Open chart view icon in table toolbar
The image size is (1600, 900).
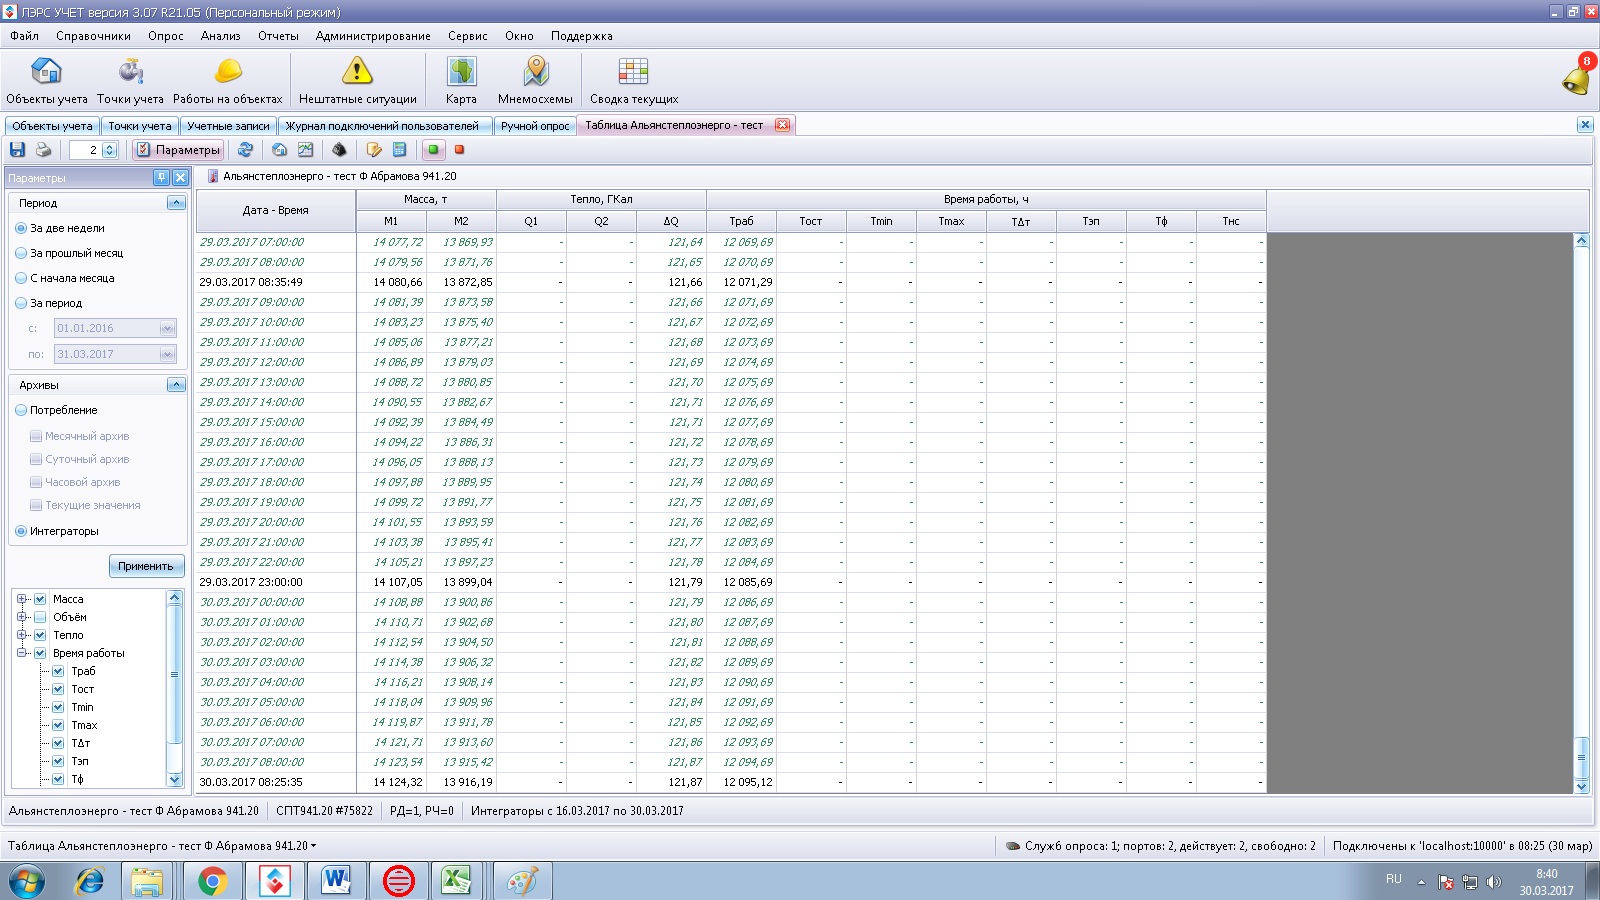point(306,150)
